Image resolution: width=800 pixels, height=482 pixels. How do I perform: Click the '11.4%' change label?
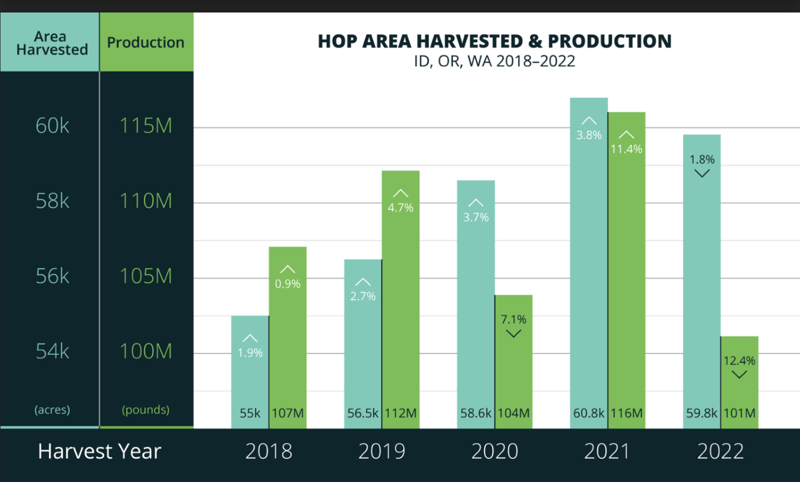pyautogui.click(x=627, y=149)
